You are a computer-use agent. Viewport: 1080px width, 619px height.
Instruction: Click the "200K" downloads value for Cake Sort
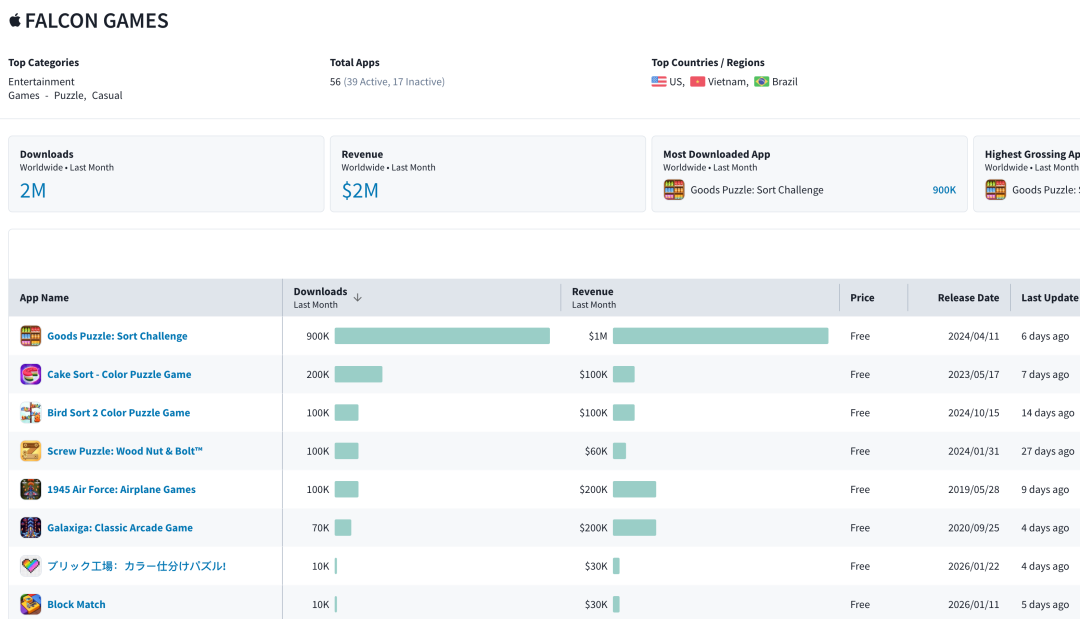coord(318,375)
